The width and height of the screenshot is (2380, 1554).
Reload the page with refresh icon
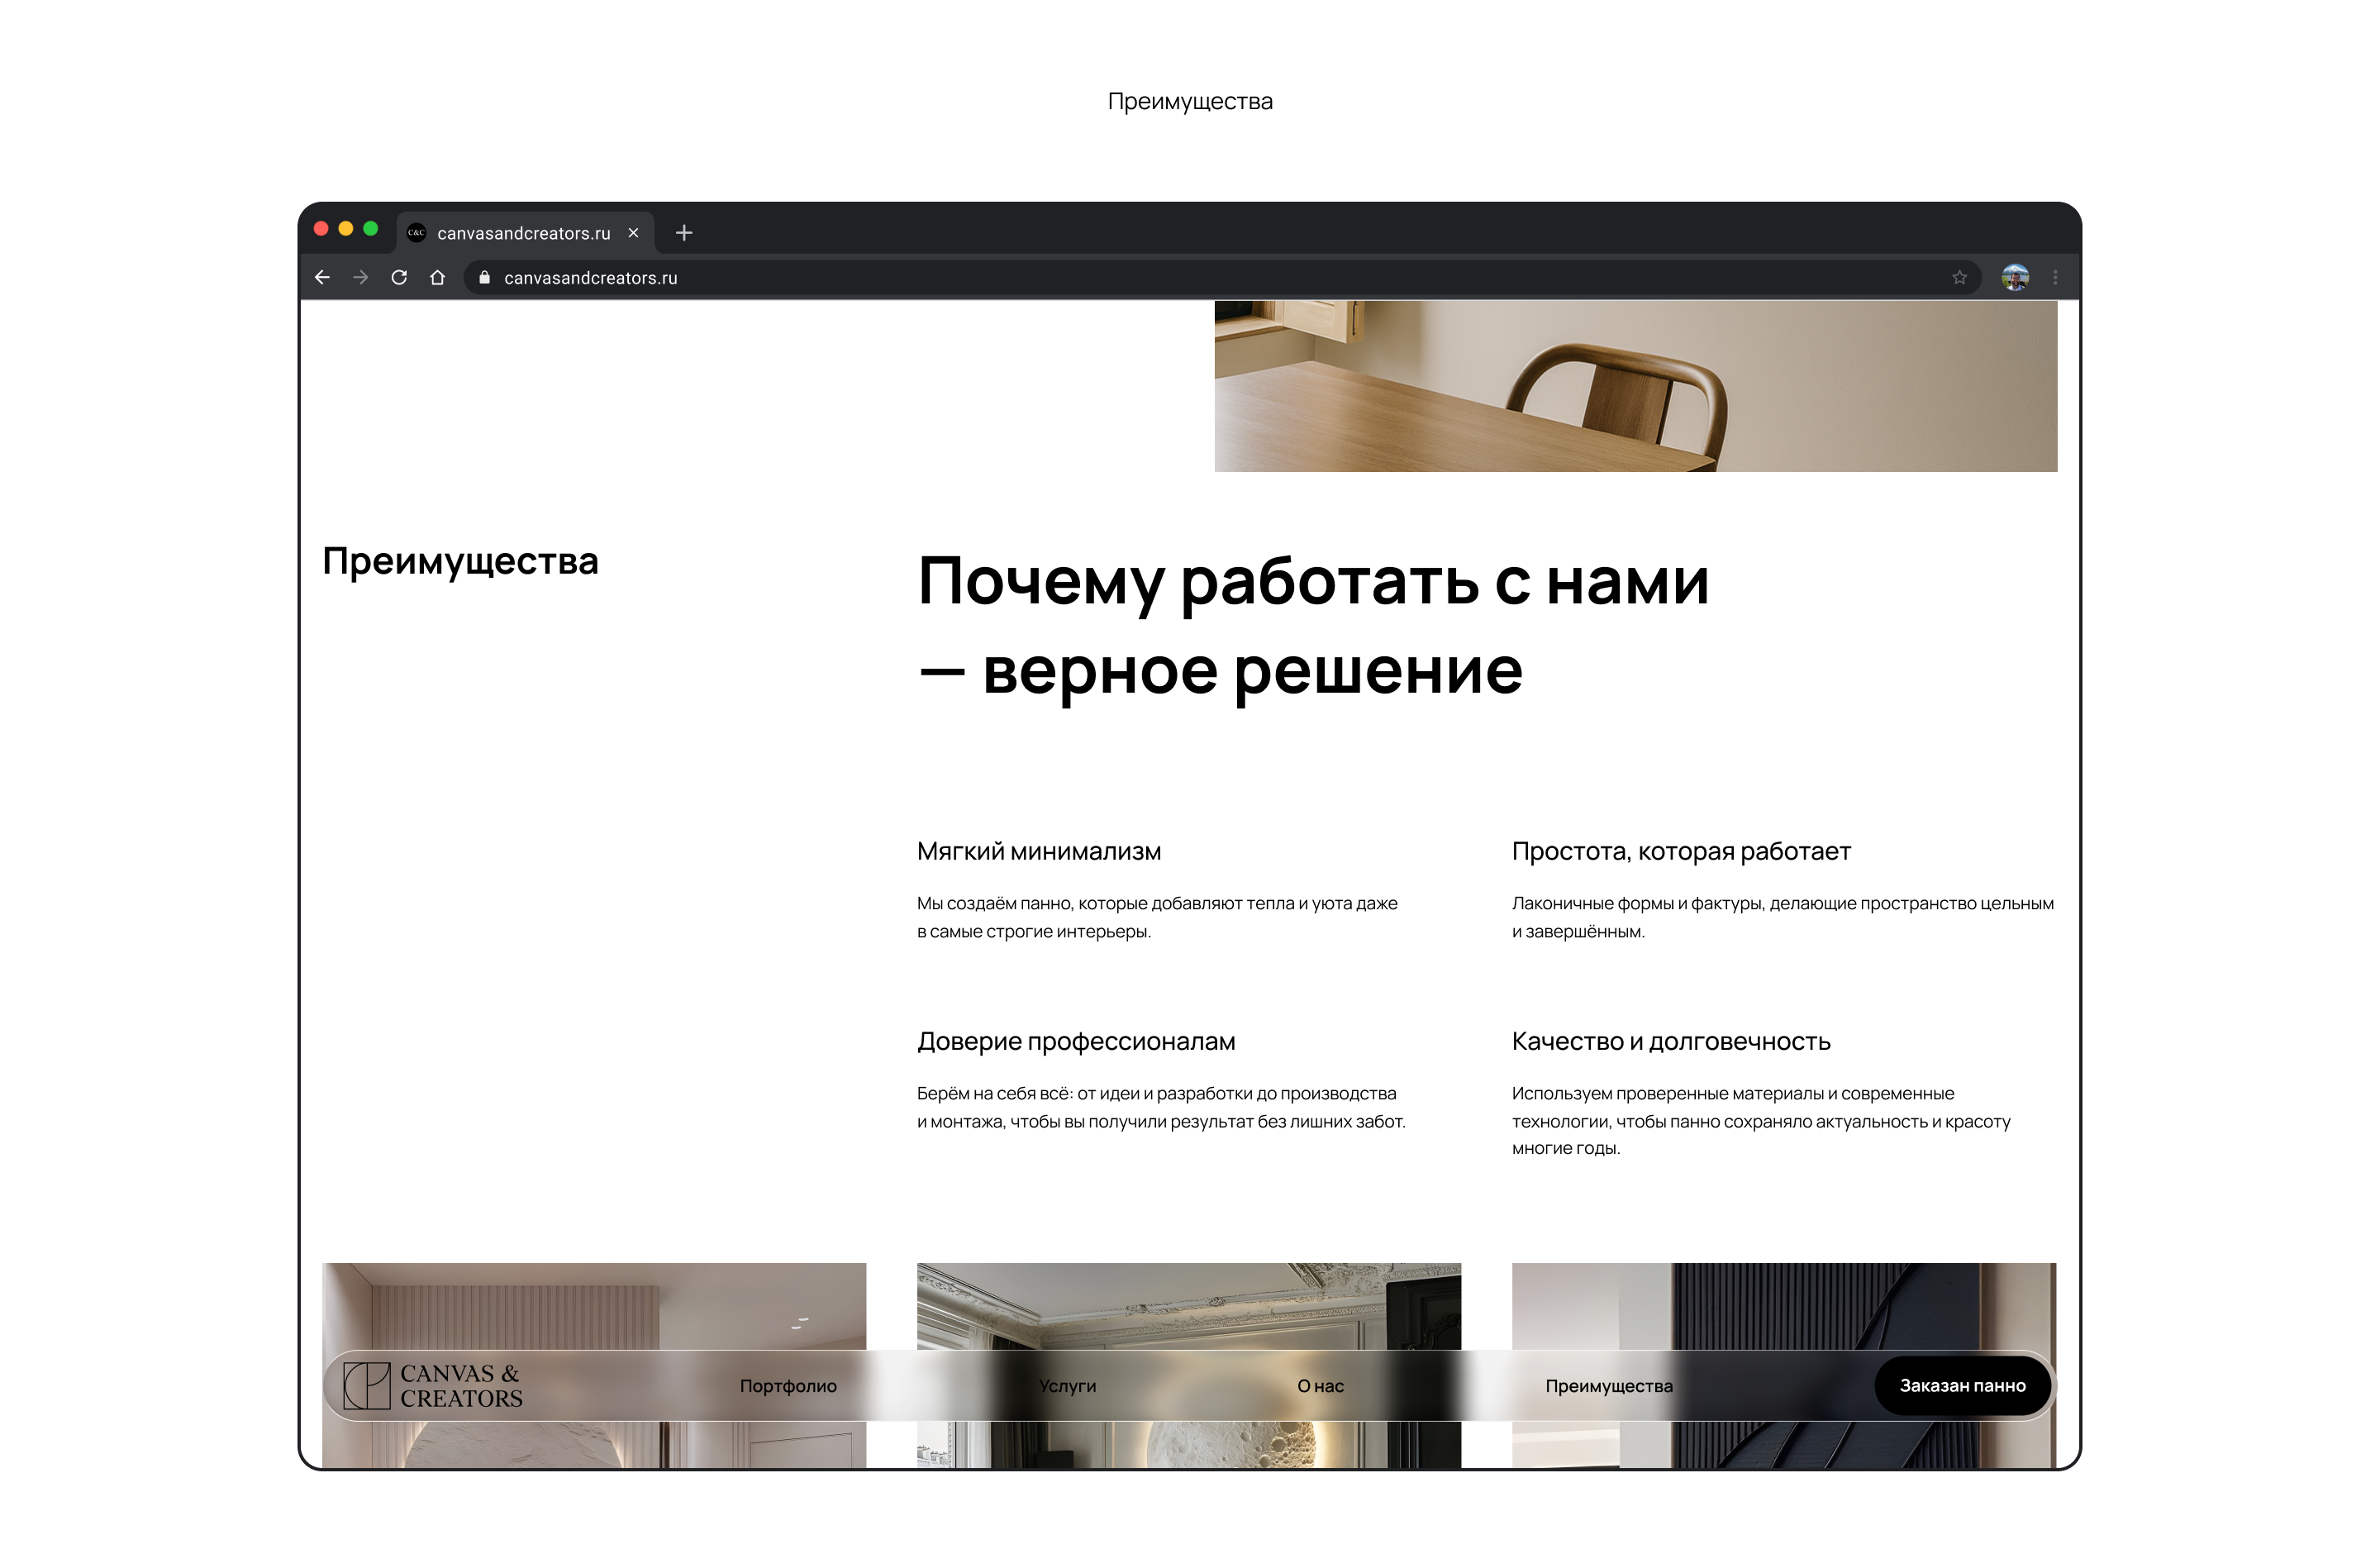pyautogui.click(x=399, y=277)
